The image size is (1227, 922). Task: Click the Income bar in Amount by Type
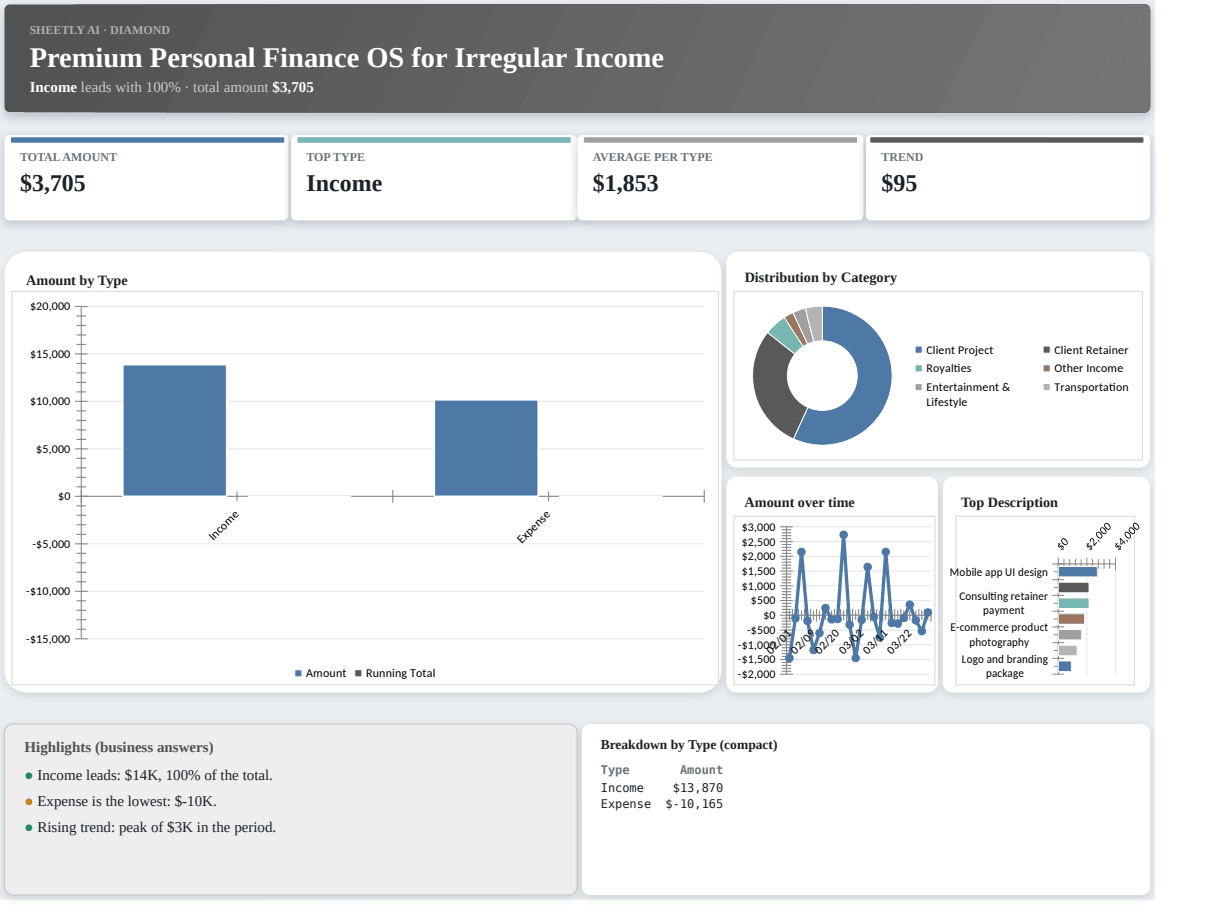point(175,430)
